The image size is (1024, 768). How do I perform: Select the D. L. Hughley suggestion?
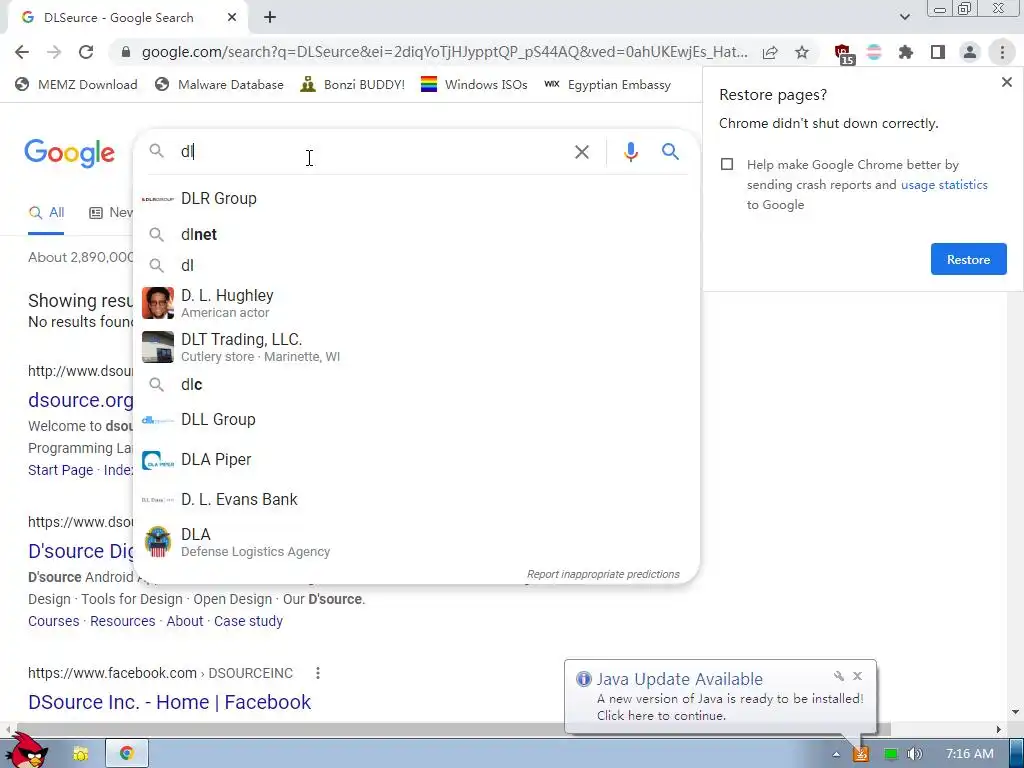click(416, 303)
